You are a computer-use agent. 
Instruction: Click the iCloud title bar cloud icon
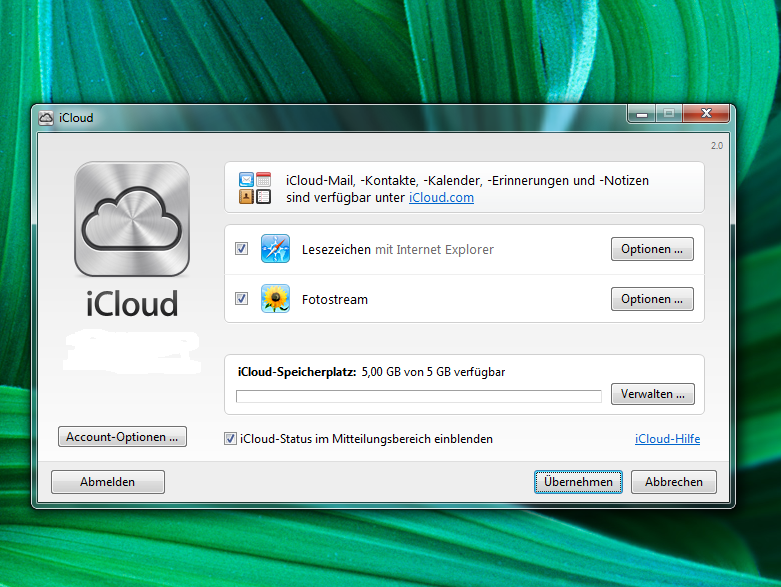(45, 118)
